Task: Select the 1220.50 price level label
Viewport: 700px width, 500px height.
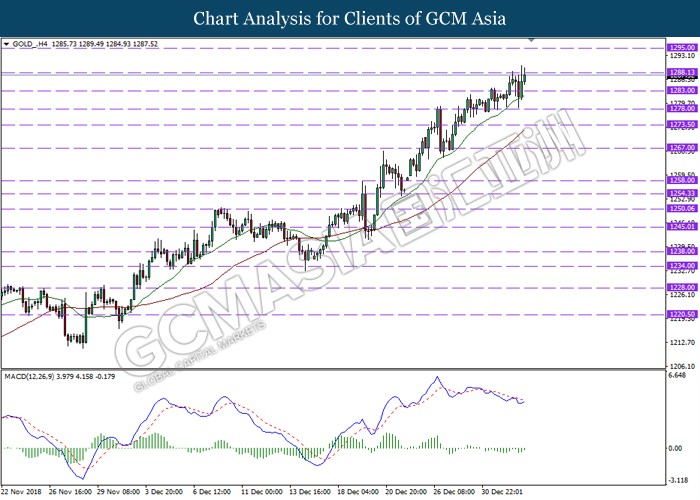Action: pyautogui.click(x=682, y=314)
